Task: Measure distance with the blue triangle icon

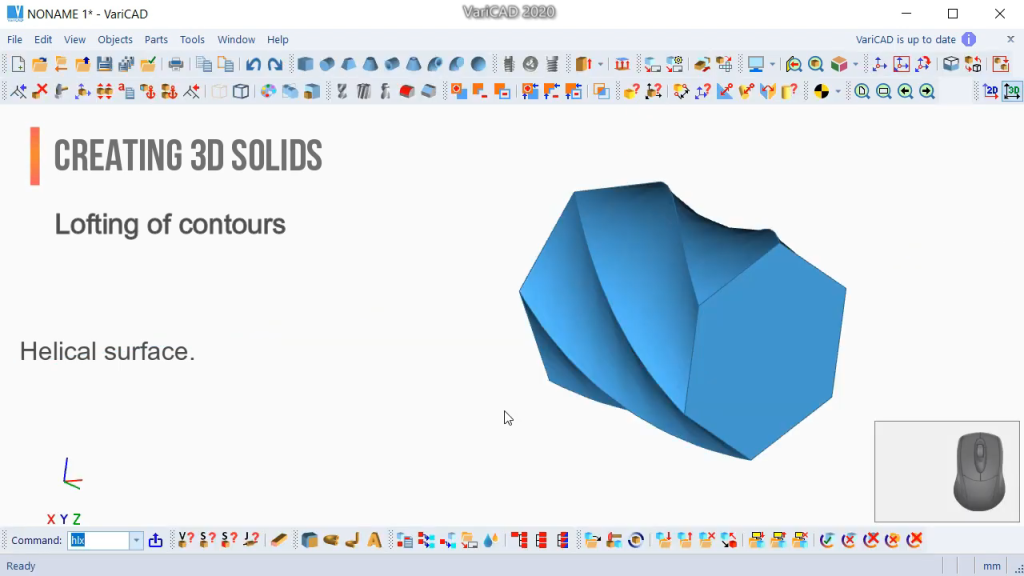Action: point(724,91)
